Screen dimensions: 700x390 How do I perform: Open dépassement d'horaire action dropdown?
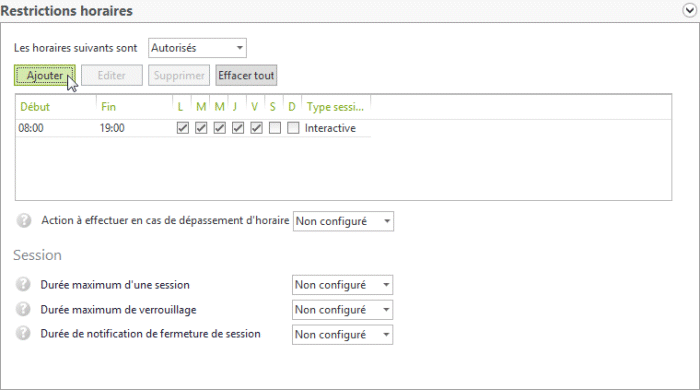click(343, 221)
